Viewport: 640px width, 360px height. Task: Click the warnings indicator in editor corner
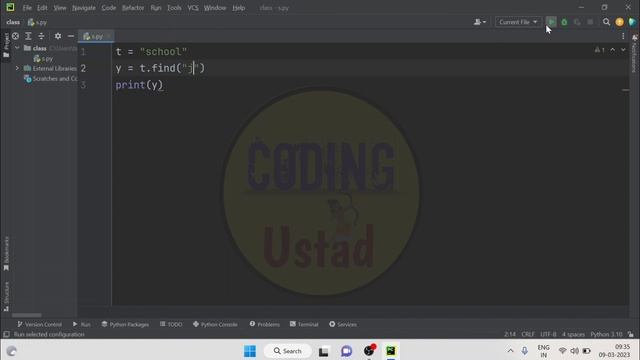600,50
